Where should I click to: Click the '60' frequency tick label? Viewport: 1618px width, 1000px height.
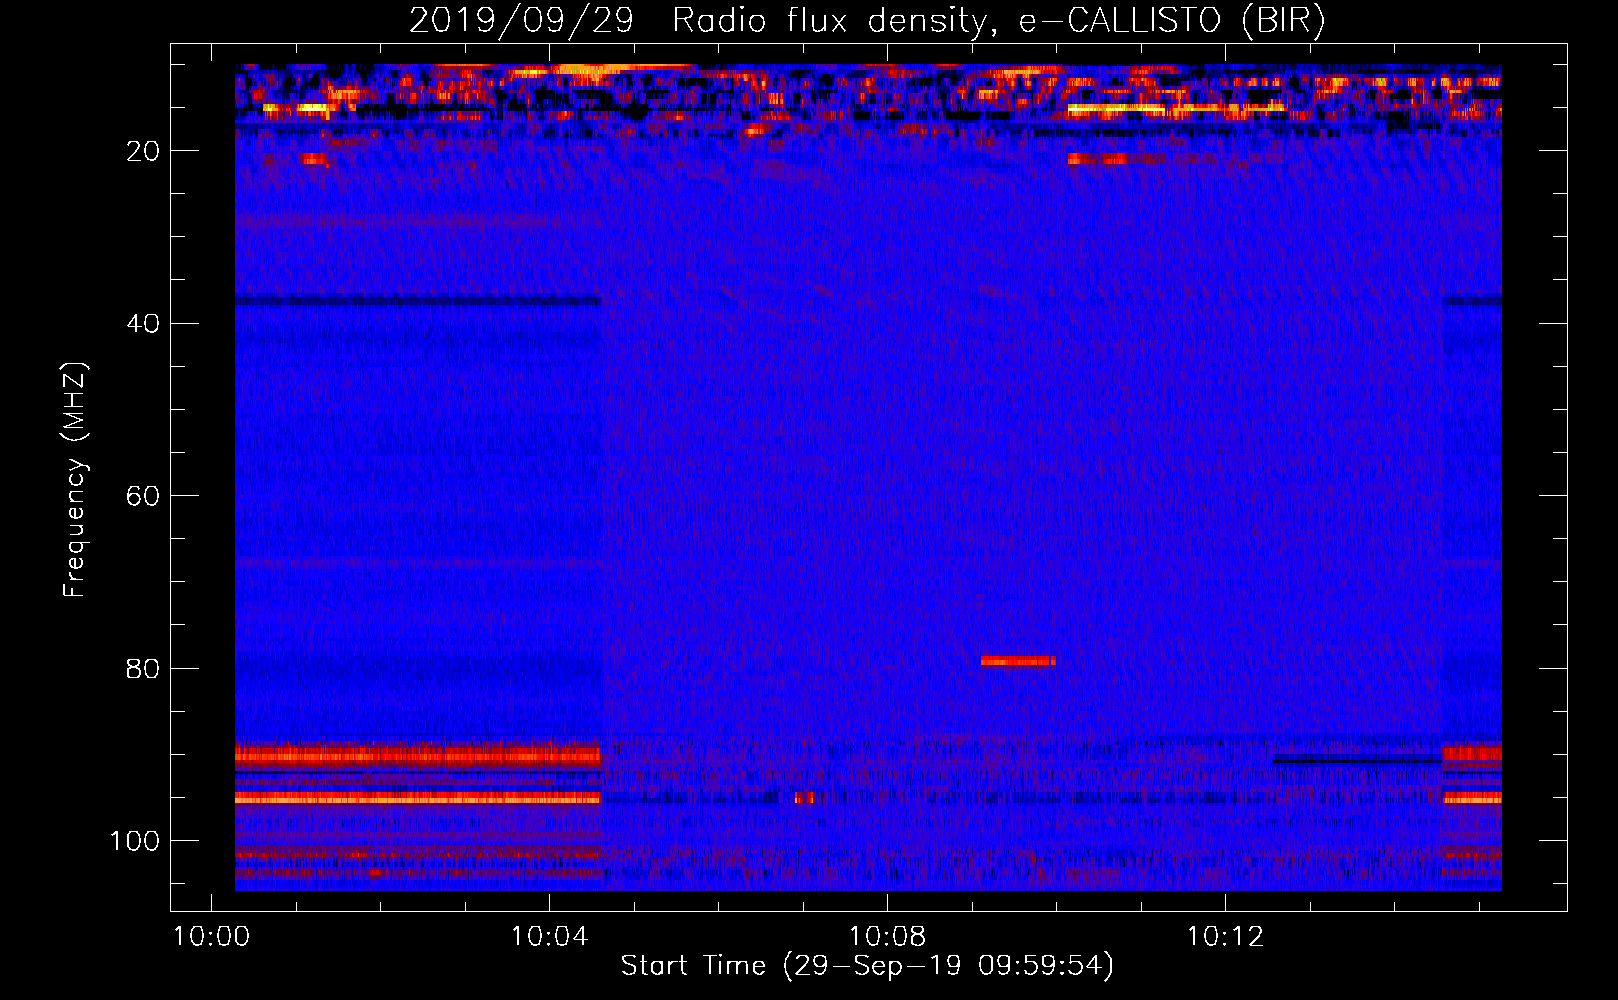pyautogui.click(x=143, y=496)
